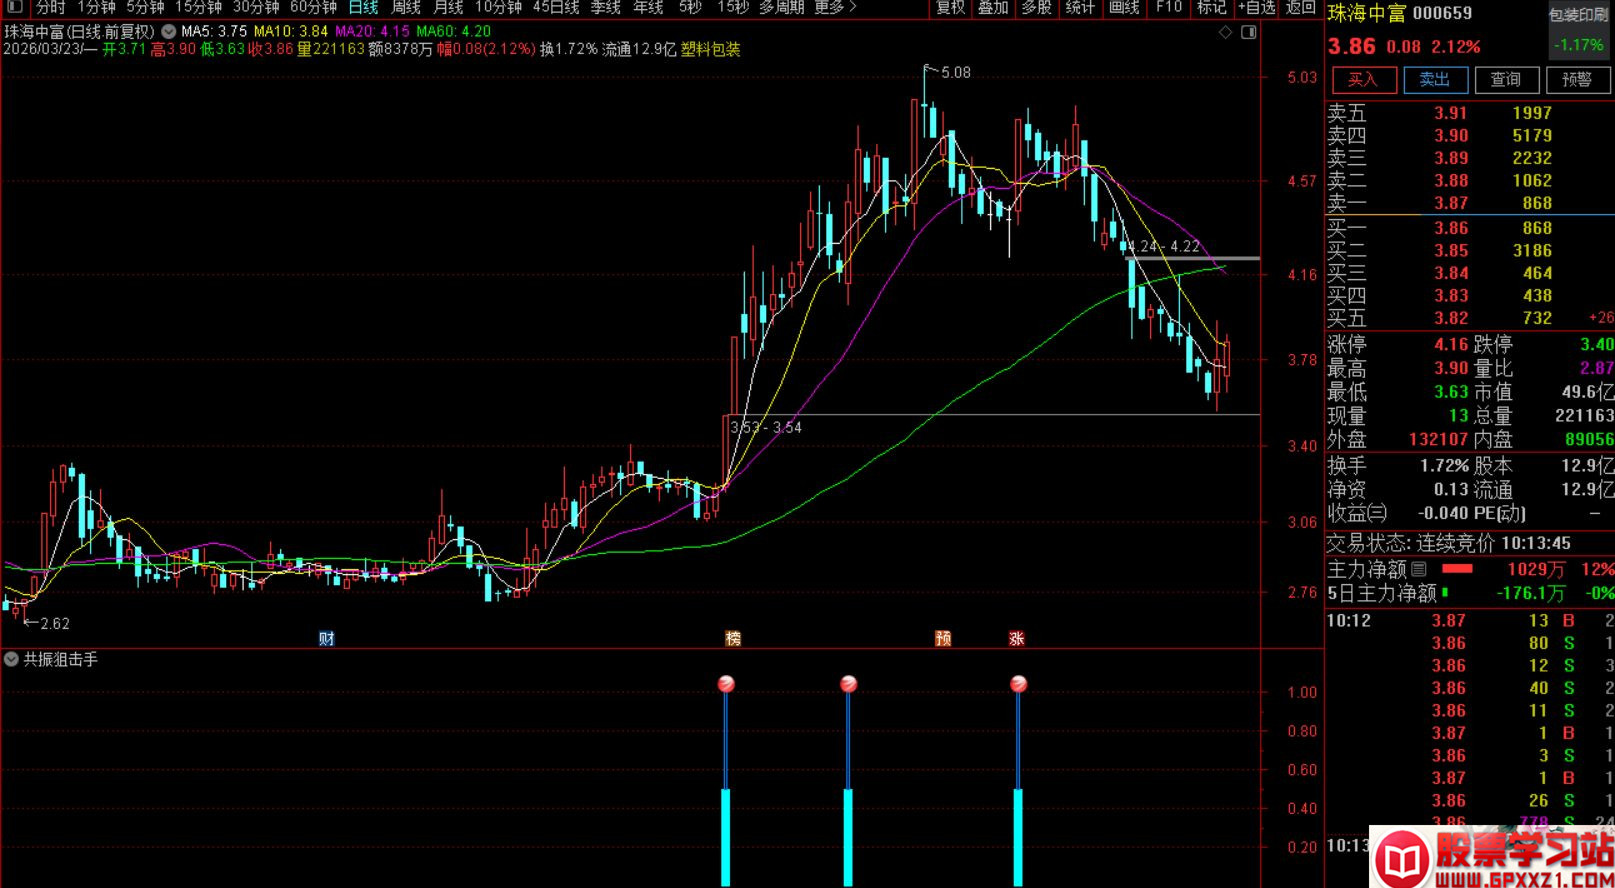Click the 2.62 low price label

pyautogui.click(x=55, y=623)
